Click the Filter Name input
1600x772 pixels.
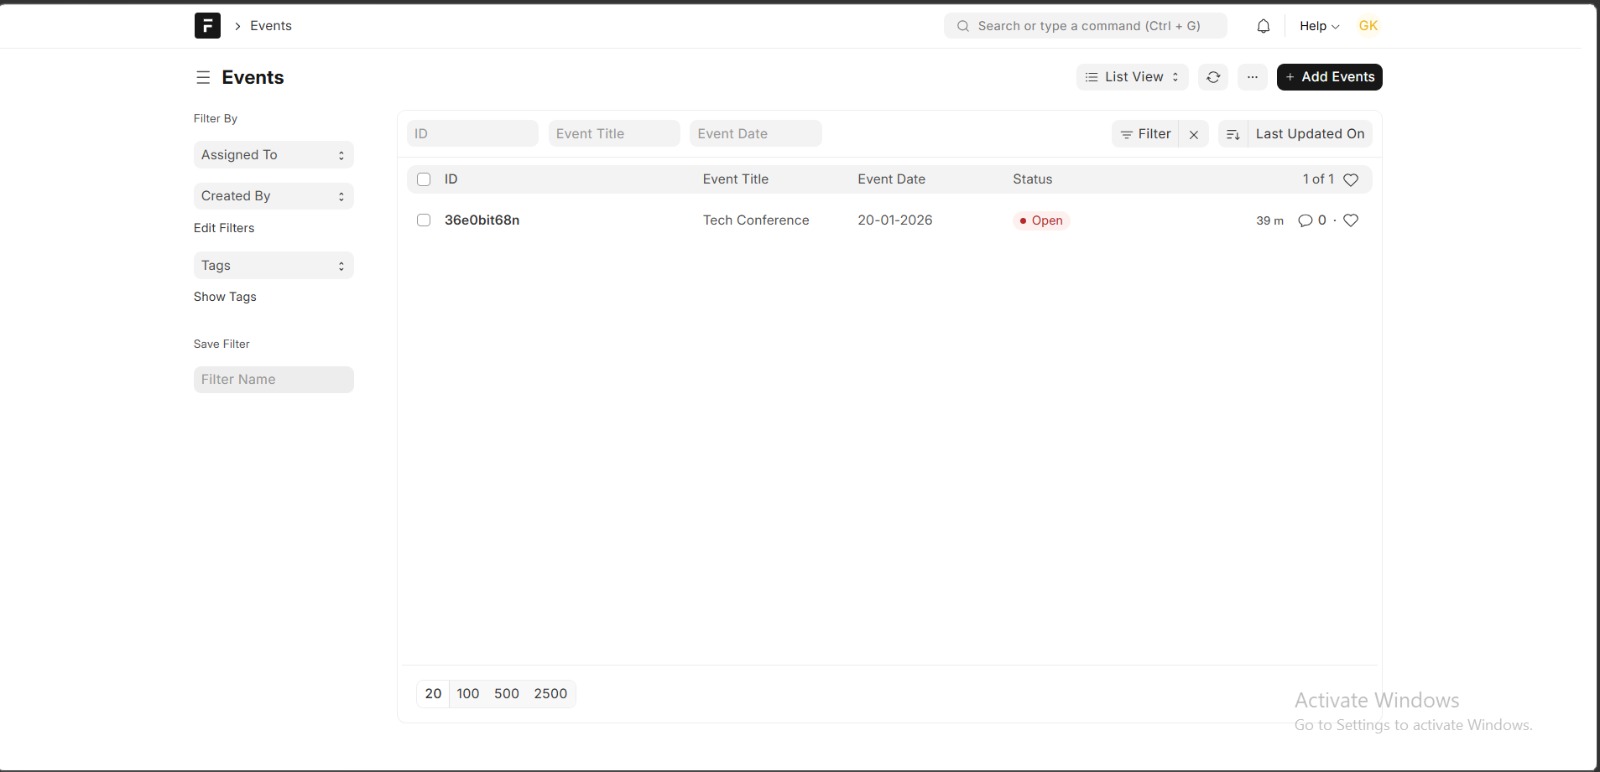click(x=274, y=380)
